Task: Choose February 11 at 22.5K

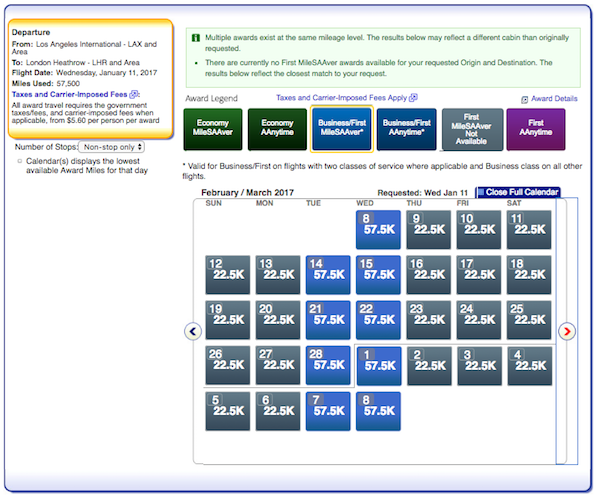Action: point(529,230)
